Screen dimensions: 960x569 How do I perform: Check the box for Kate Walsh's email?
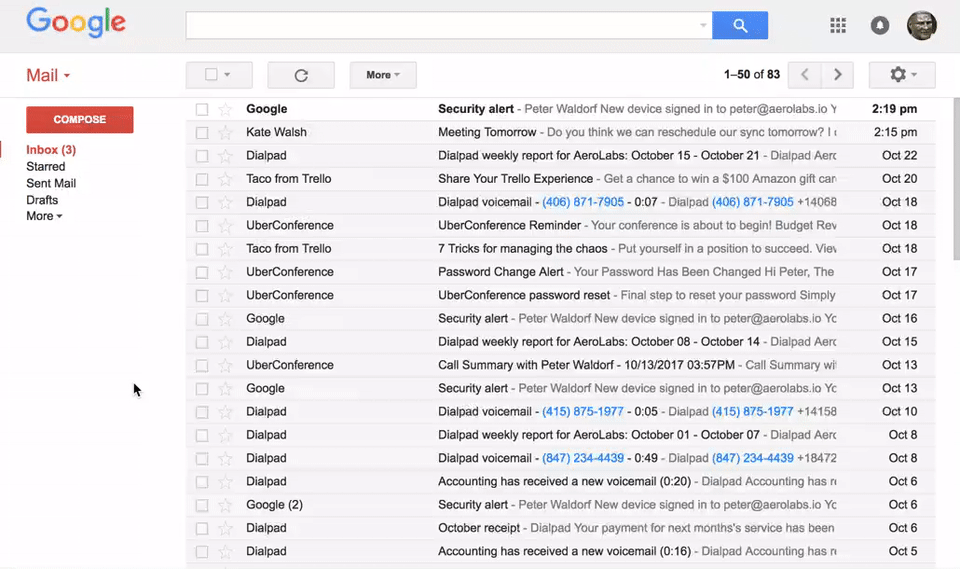click(201, 132)
